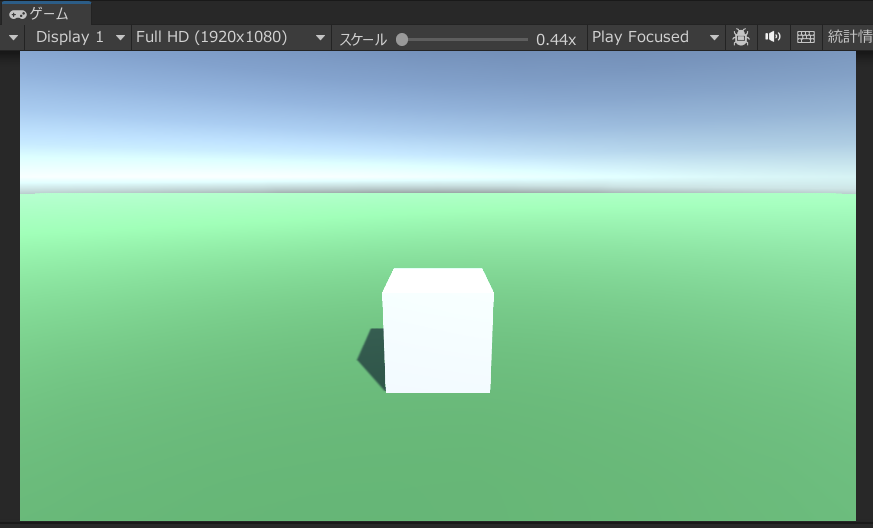This screenshot has width=873, height=528.
Task: Click the white cube in the game view
Action: click(x=438, y=331)
